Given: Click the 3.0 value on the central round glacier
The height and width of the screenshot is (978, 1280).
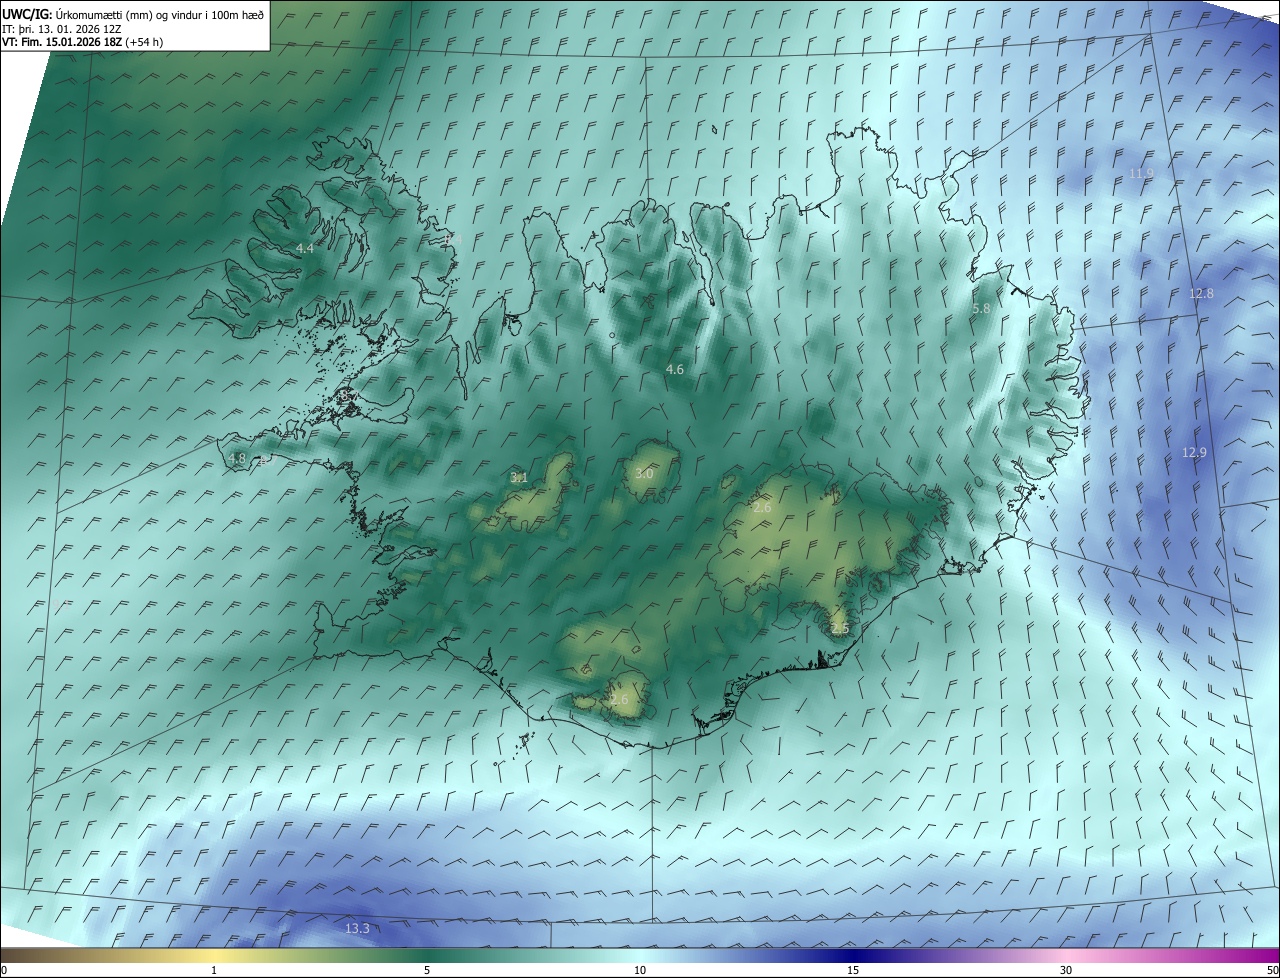Looking at the screenshot, I should (644, 474).
